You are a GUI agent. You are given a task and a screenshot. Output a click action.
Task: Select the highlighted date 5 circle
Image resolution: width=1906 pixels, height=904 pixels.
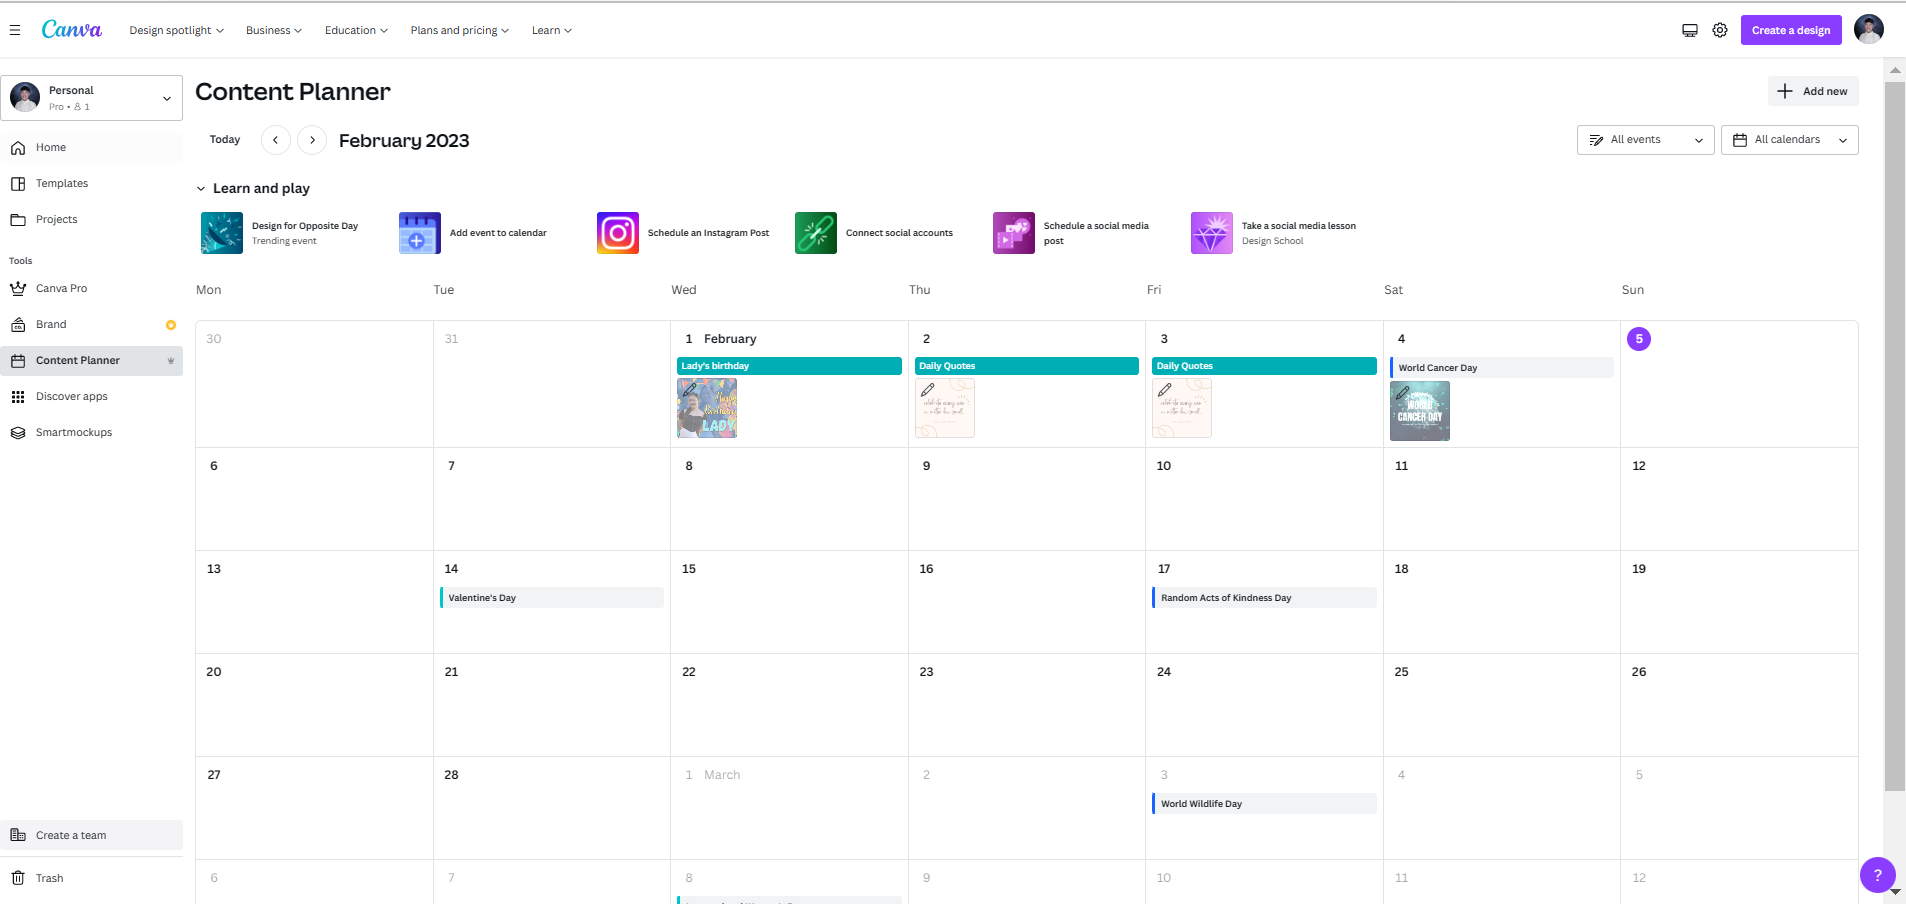click(x=1639, y=339)
